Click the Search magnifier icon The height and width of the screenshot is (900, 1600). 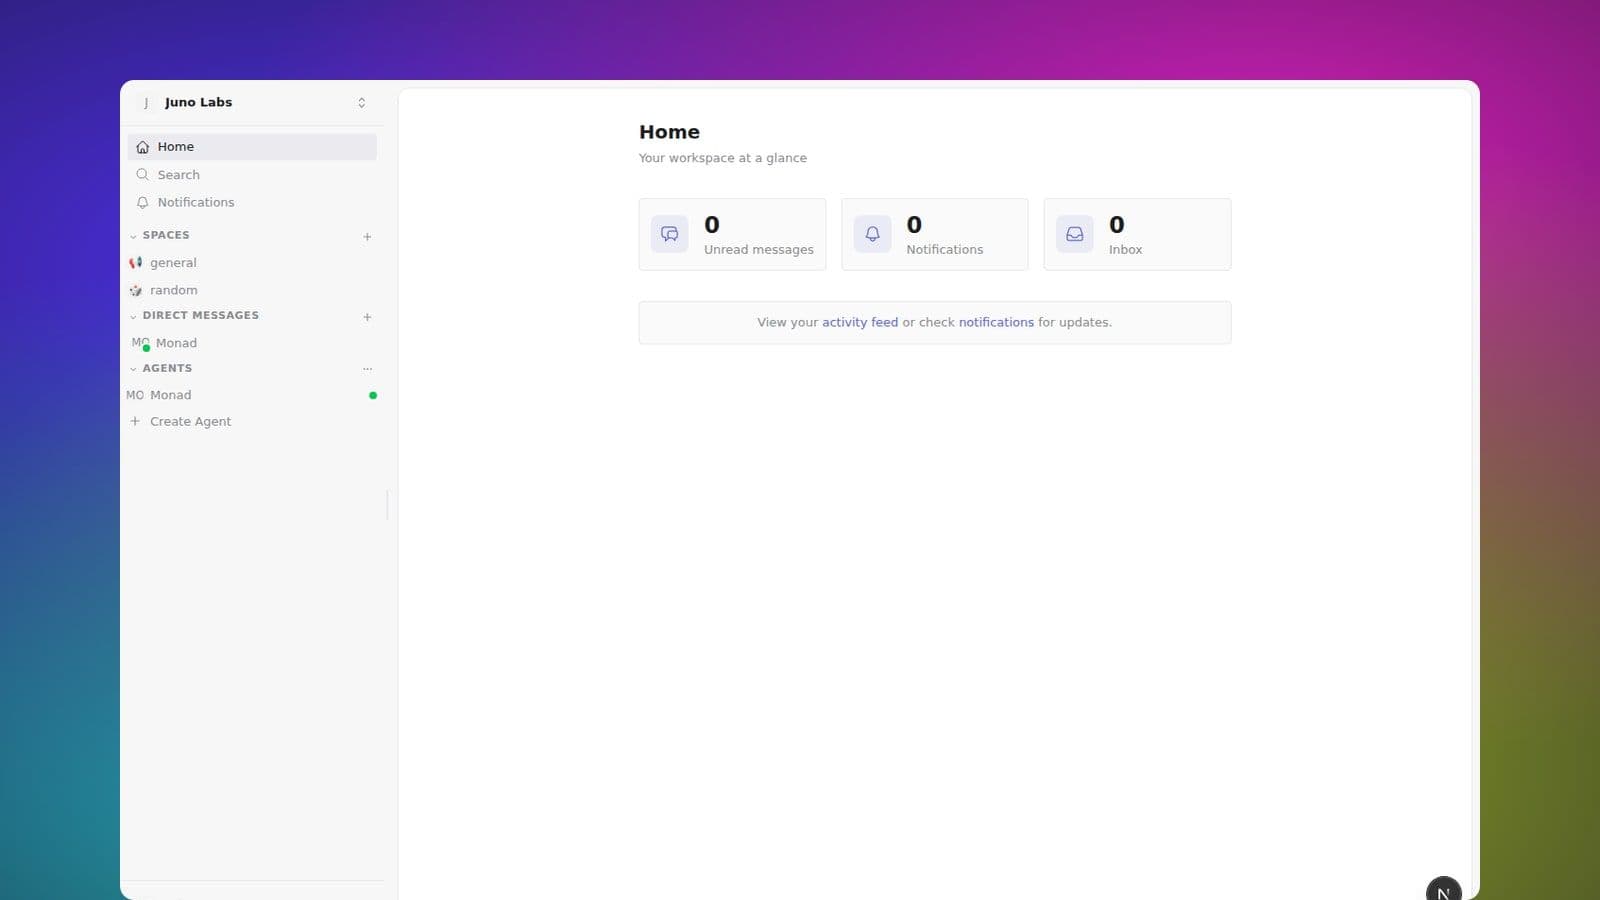pyautogui.click(x=143, y=175)
